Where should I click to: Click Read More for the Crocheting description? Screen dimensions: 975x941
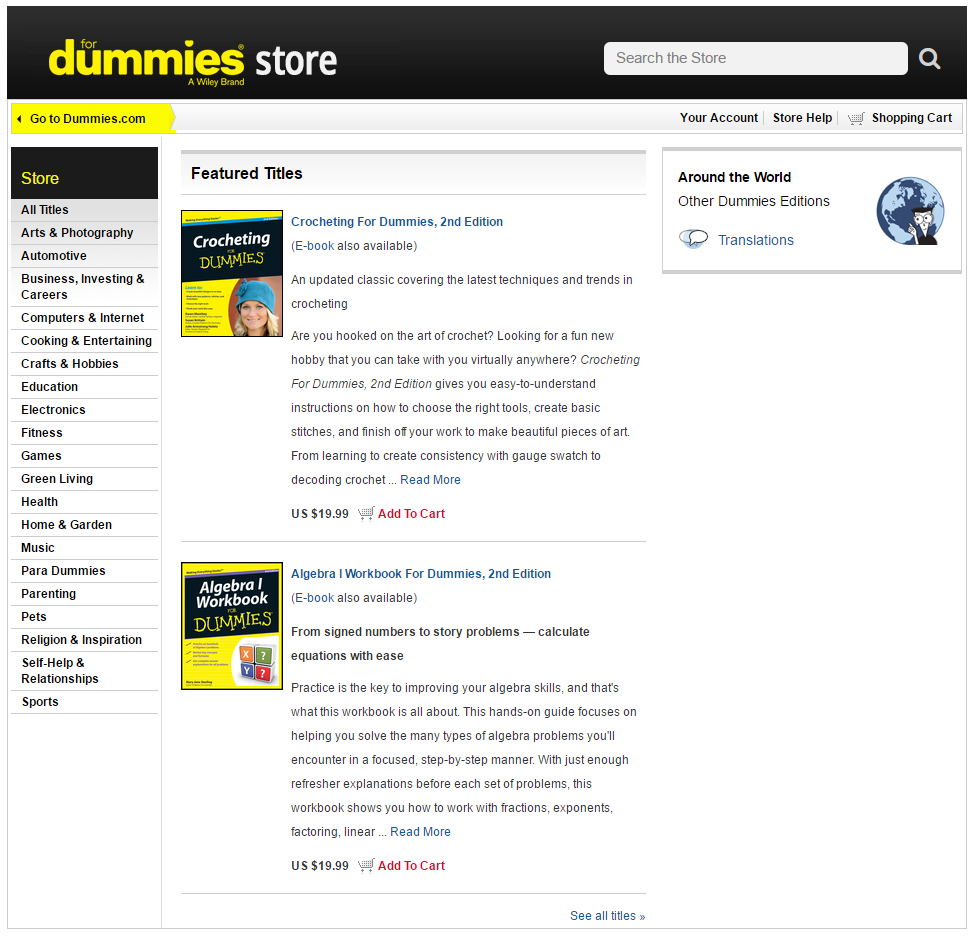pyautogui.click(x=430, y=480)
